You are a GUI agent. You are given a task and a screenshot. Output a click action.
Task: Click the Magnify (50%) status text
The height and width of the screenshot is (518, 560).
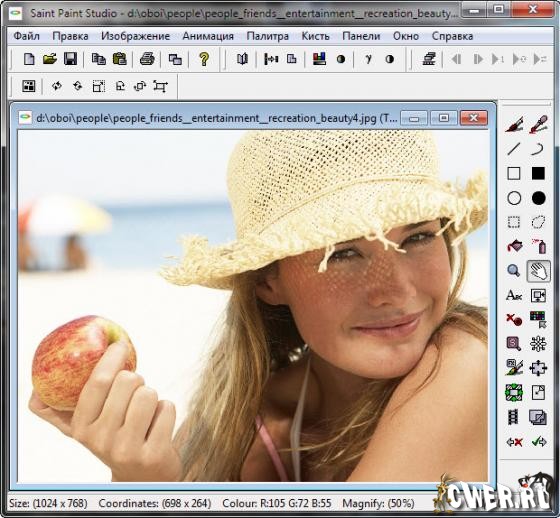[x=378, y=503]
